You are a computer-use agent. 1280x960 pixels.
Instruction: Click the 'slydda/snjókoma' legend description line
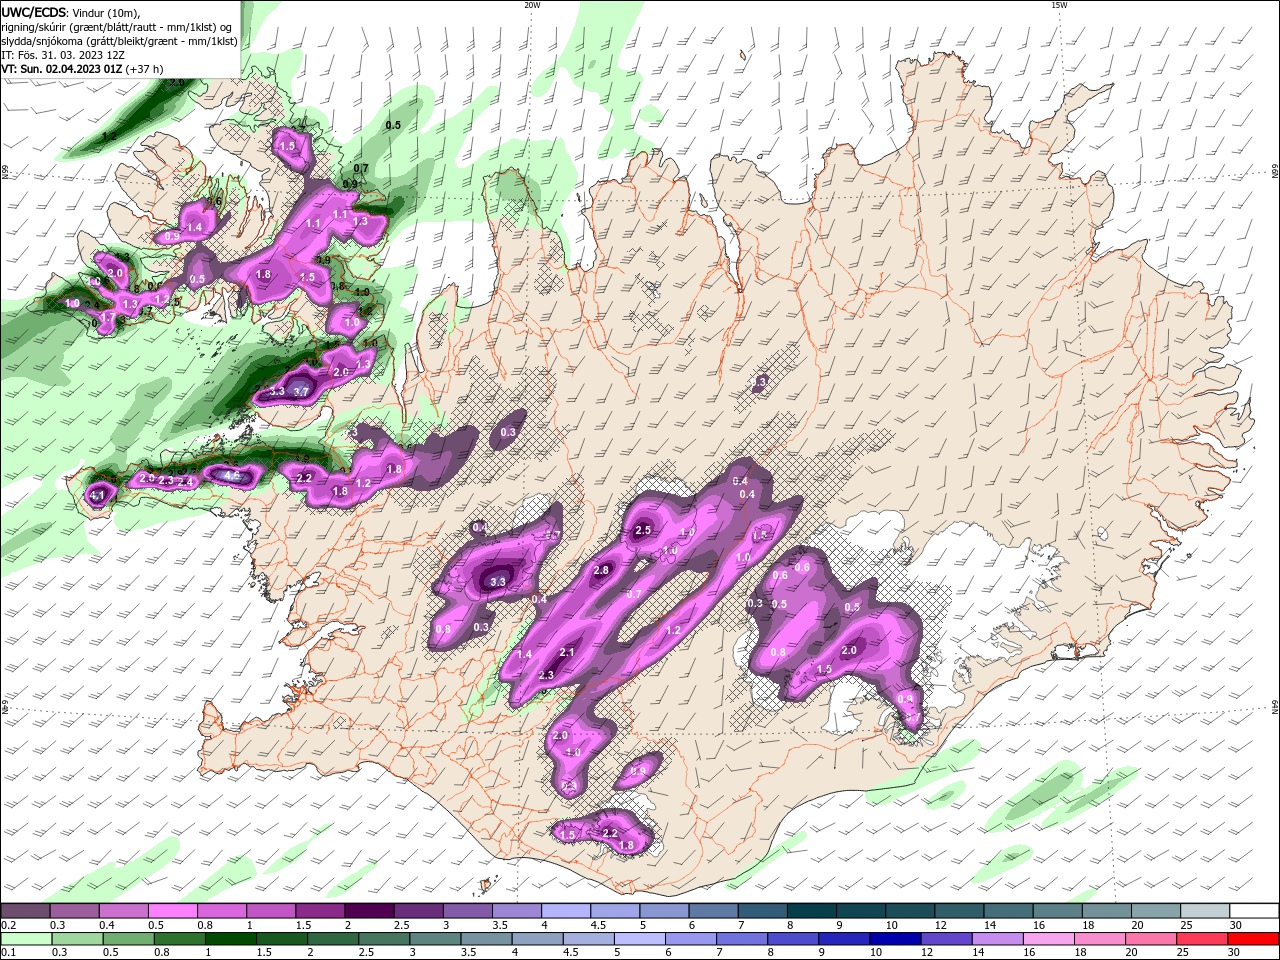click(x=119, y=41)
